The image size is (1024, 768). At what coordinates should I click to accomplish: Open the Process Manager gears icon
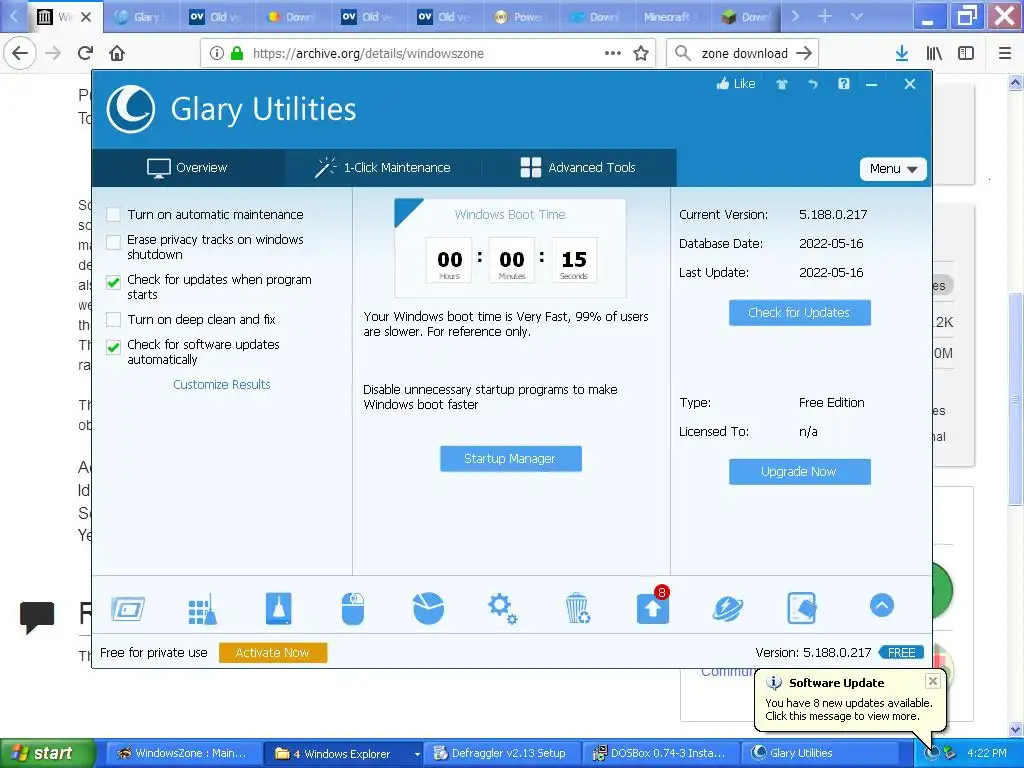click(x=502, y=609)
